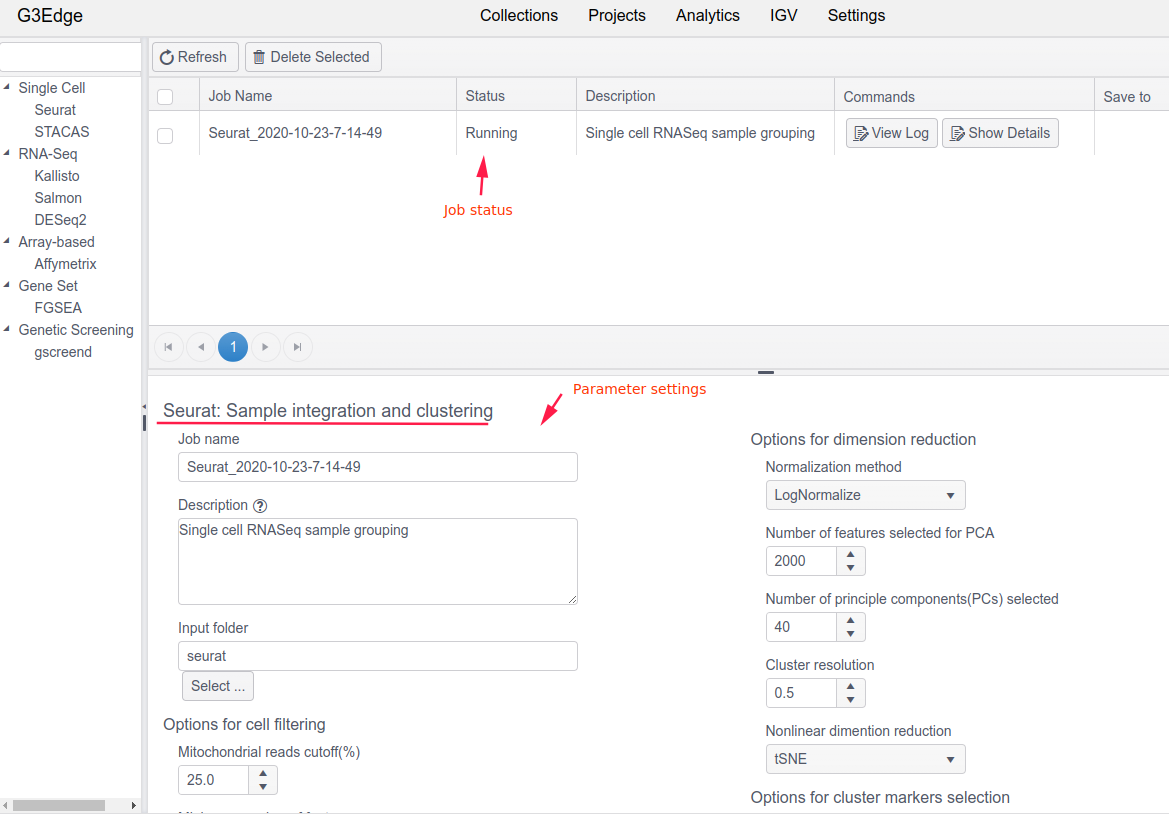Screen dimensions: 1169x815
Task: Collapse the Genetic Screening tree node
Action: tap(7, 329)
